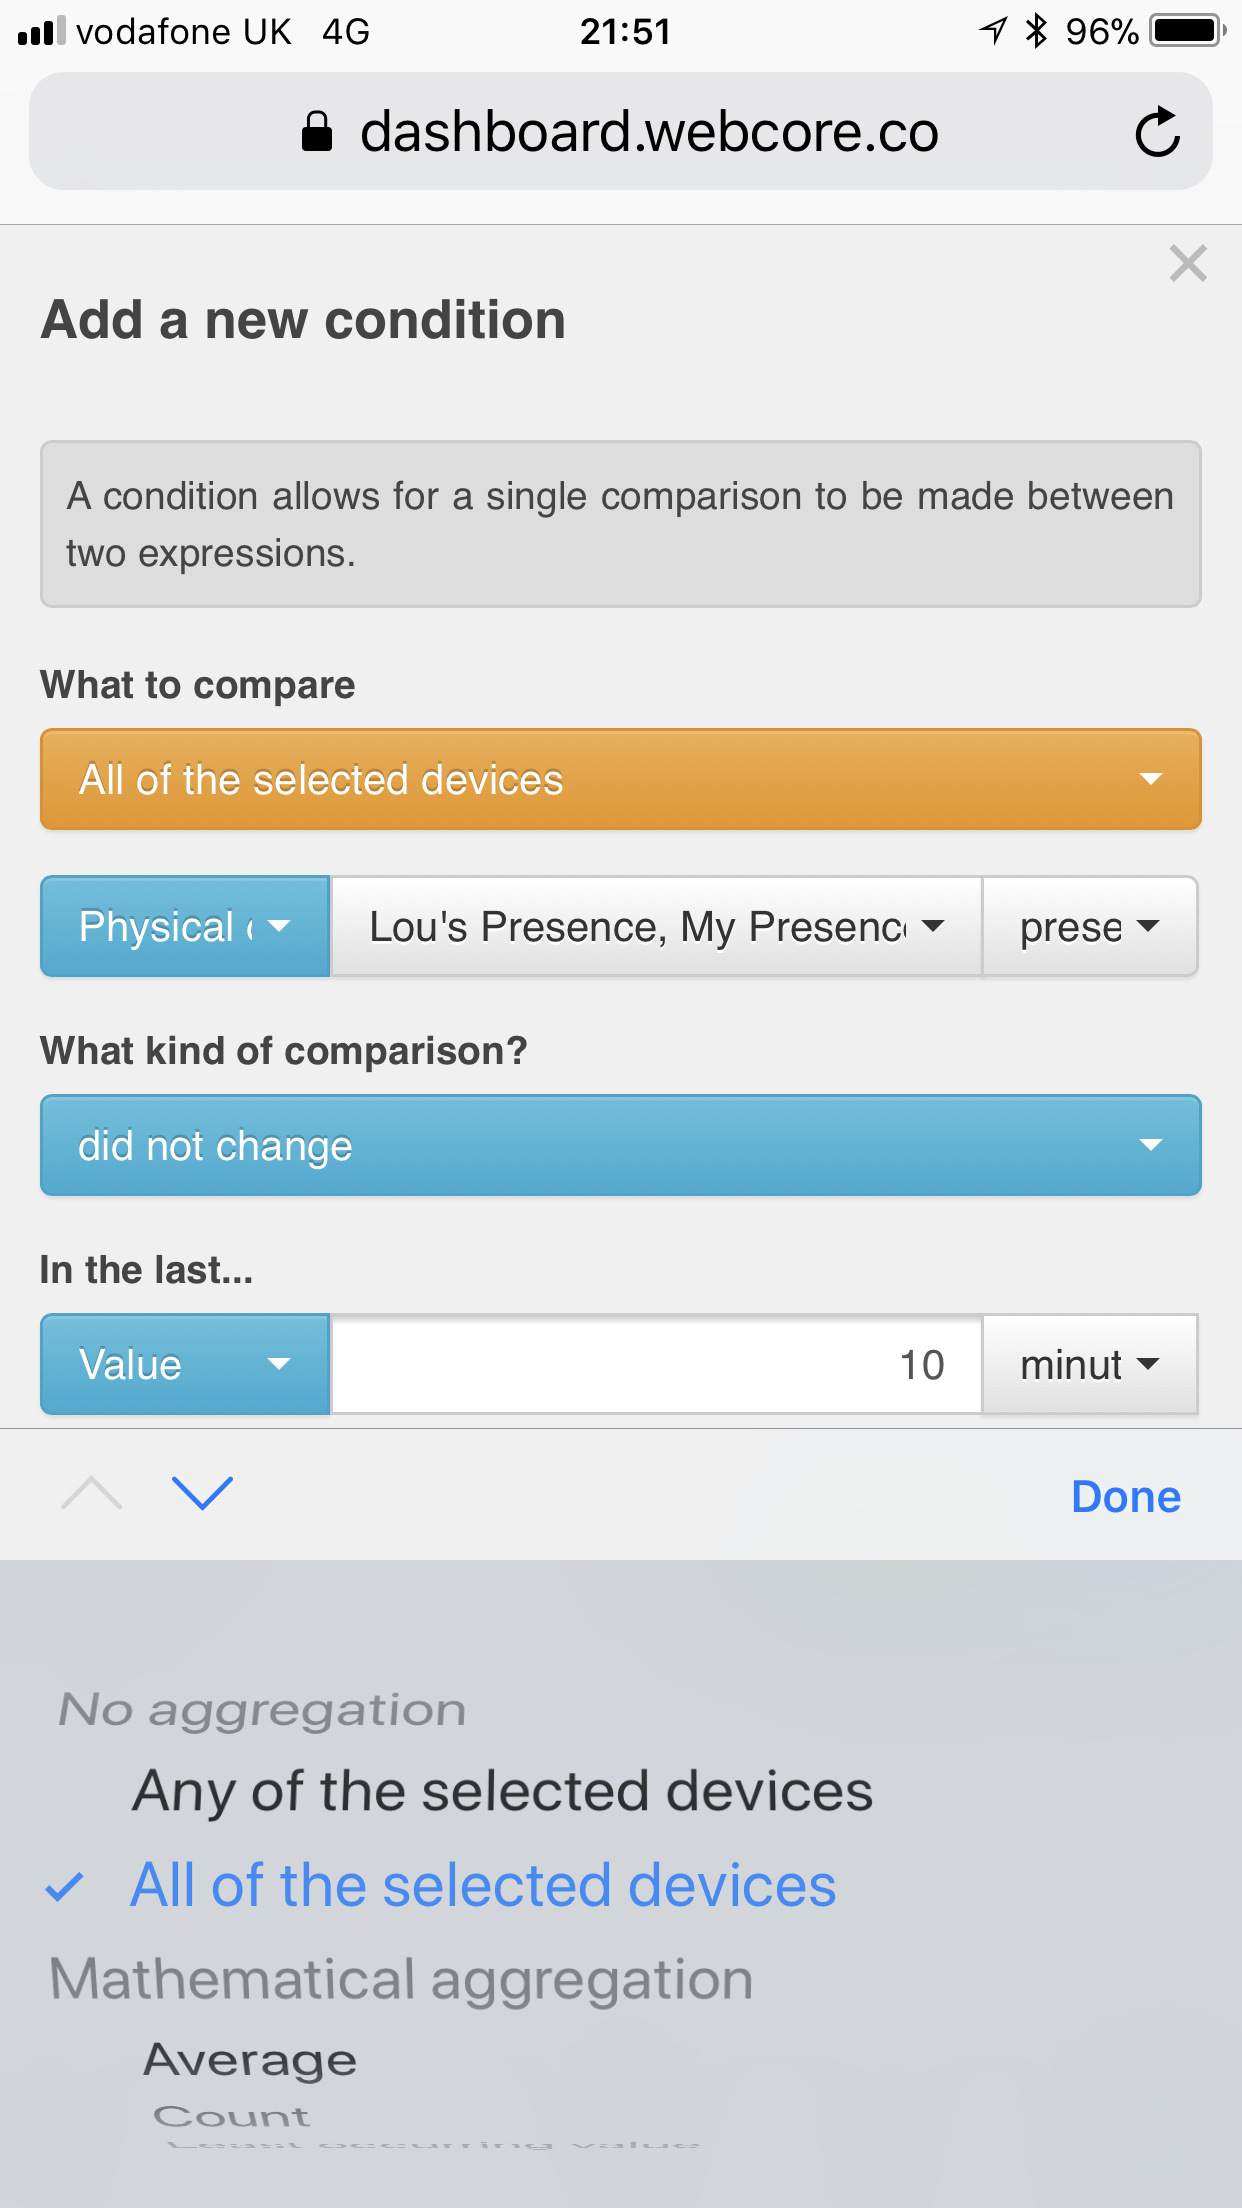The image size is (1242, 2208).
Task: Tap the lock icon in address bar
Action: coord(317,132)
